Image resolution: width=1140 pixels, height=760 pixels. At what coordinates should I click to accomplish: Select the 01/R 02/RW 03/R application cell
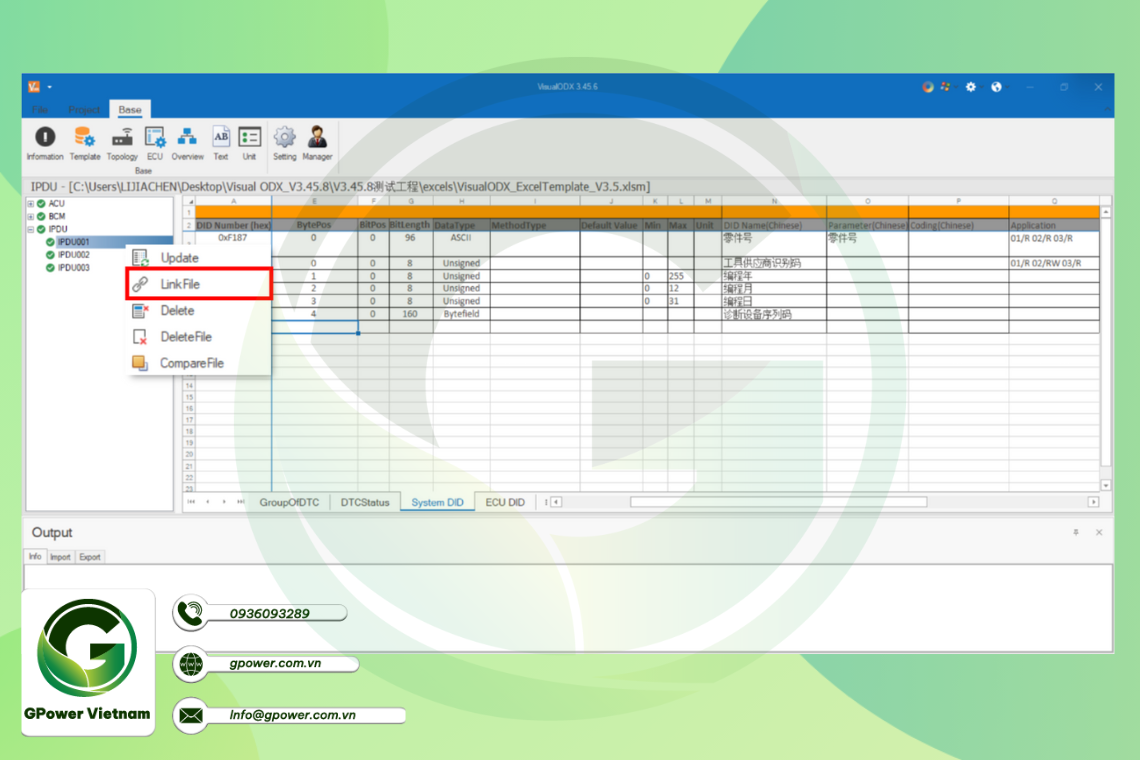[x=1053, y=263]
